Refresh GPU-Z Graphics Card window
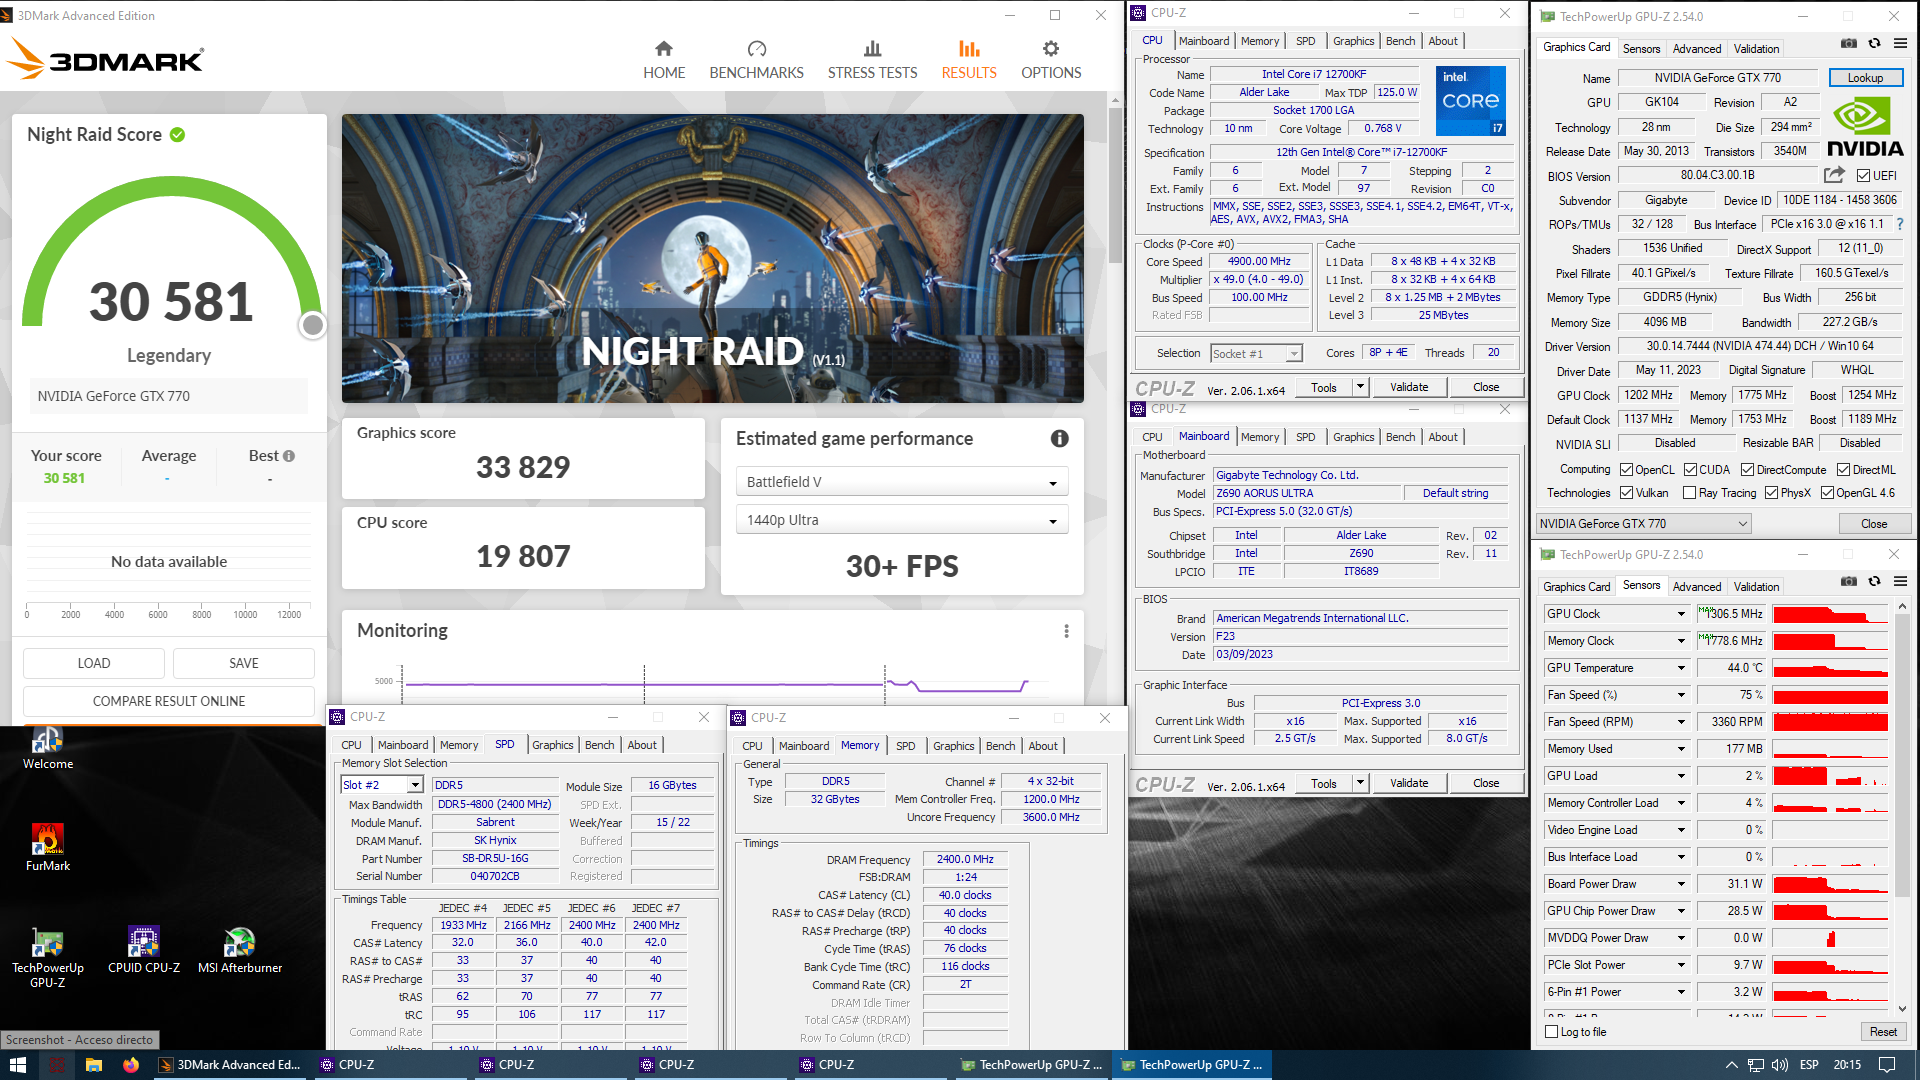This screenshot has height=1080, width=1920. pos(1875,43)
